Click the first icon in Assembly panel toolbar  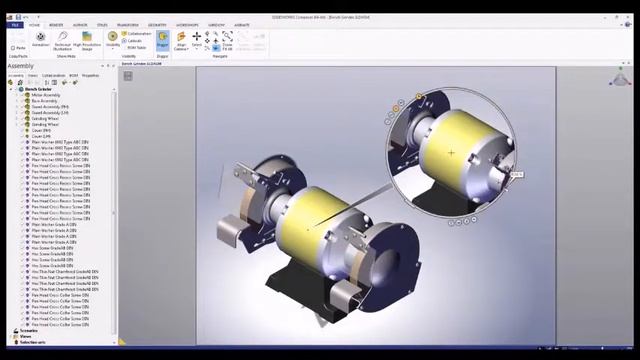click(x=11, y=82)
